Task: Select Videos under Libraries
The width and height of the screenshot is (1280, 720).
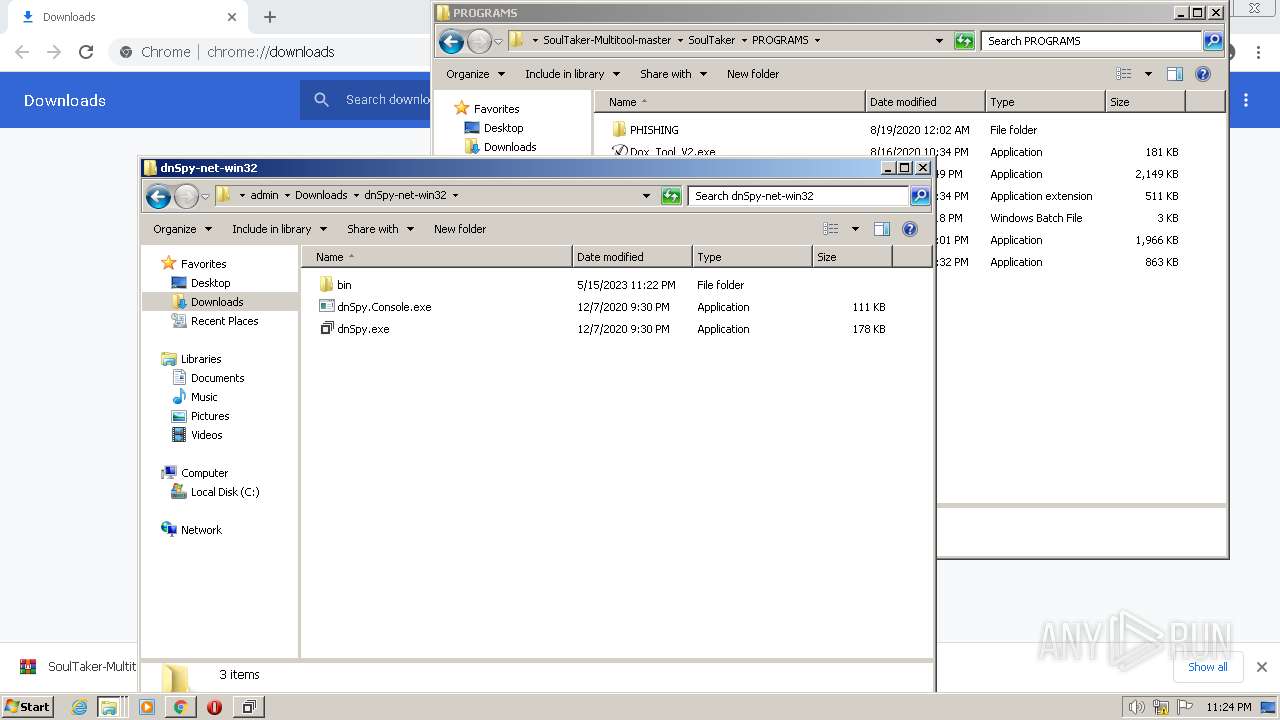Action: point(206,435)
